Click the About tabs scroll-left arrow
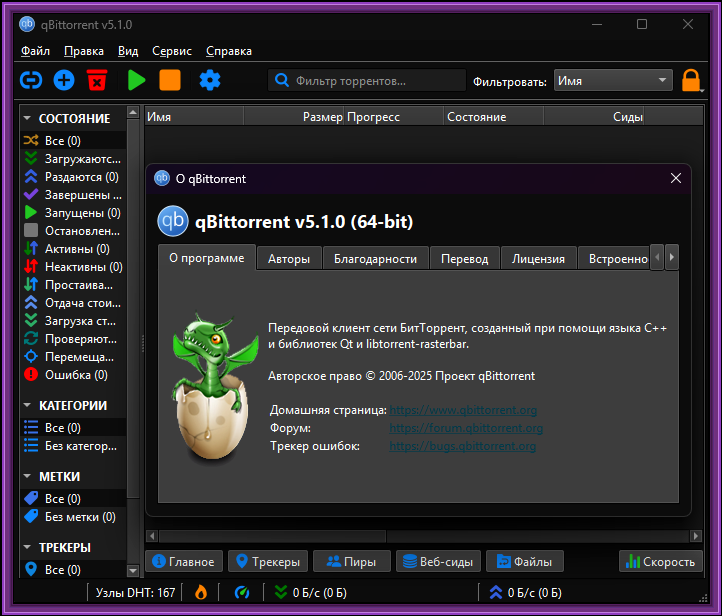This screenshot has height=616, width=722. click(657, 257)
